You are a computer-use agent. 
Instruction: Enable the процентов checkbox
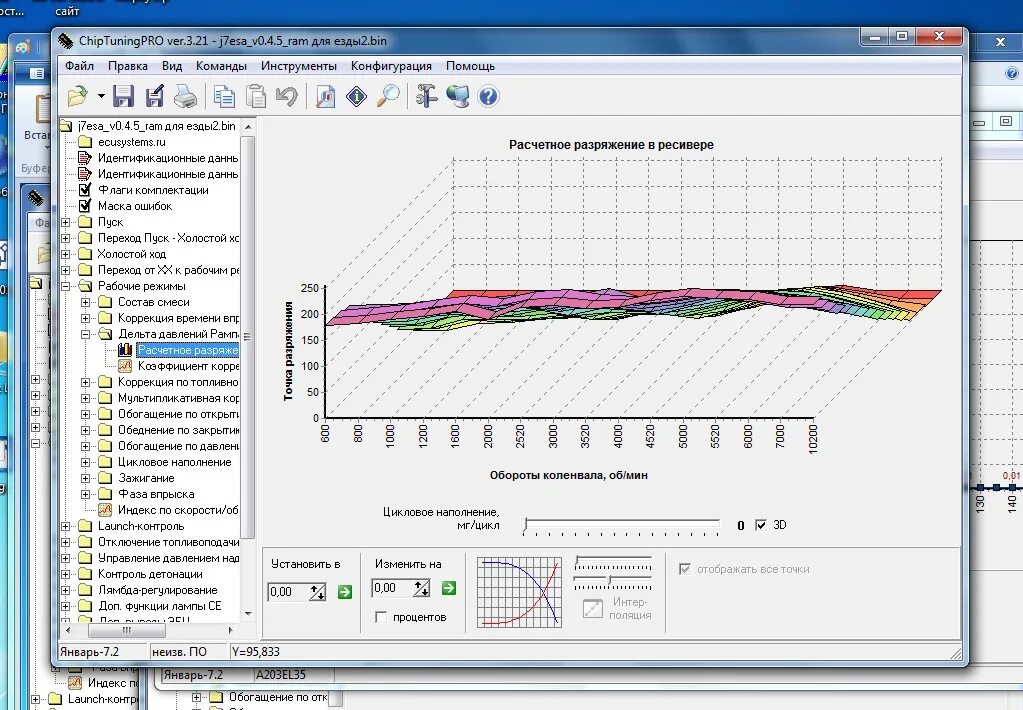tap(382, 617)
